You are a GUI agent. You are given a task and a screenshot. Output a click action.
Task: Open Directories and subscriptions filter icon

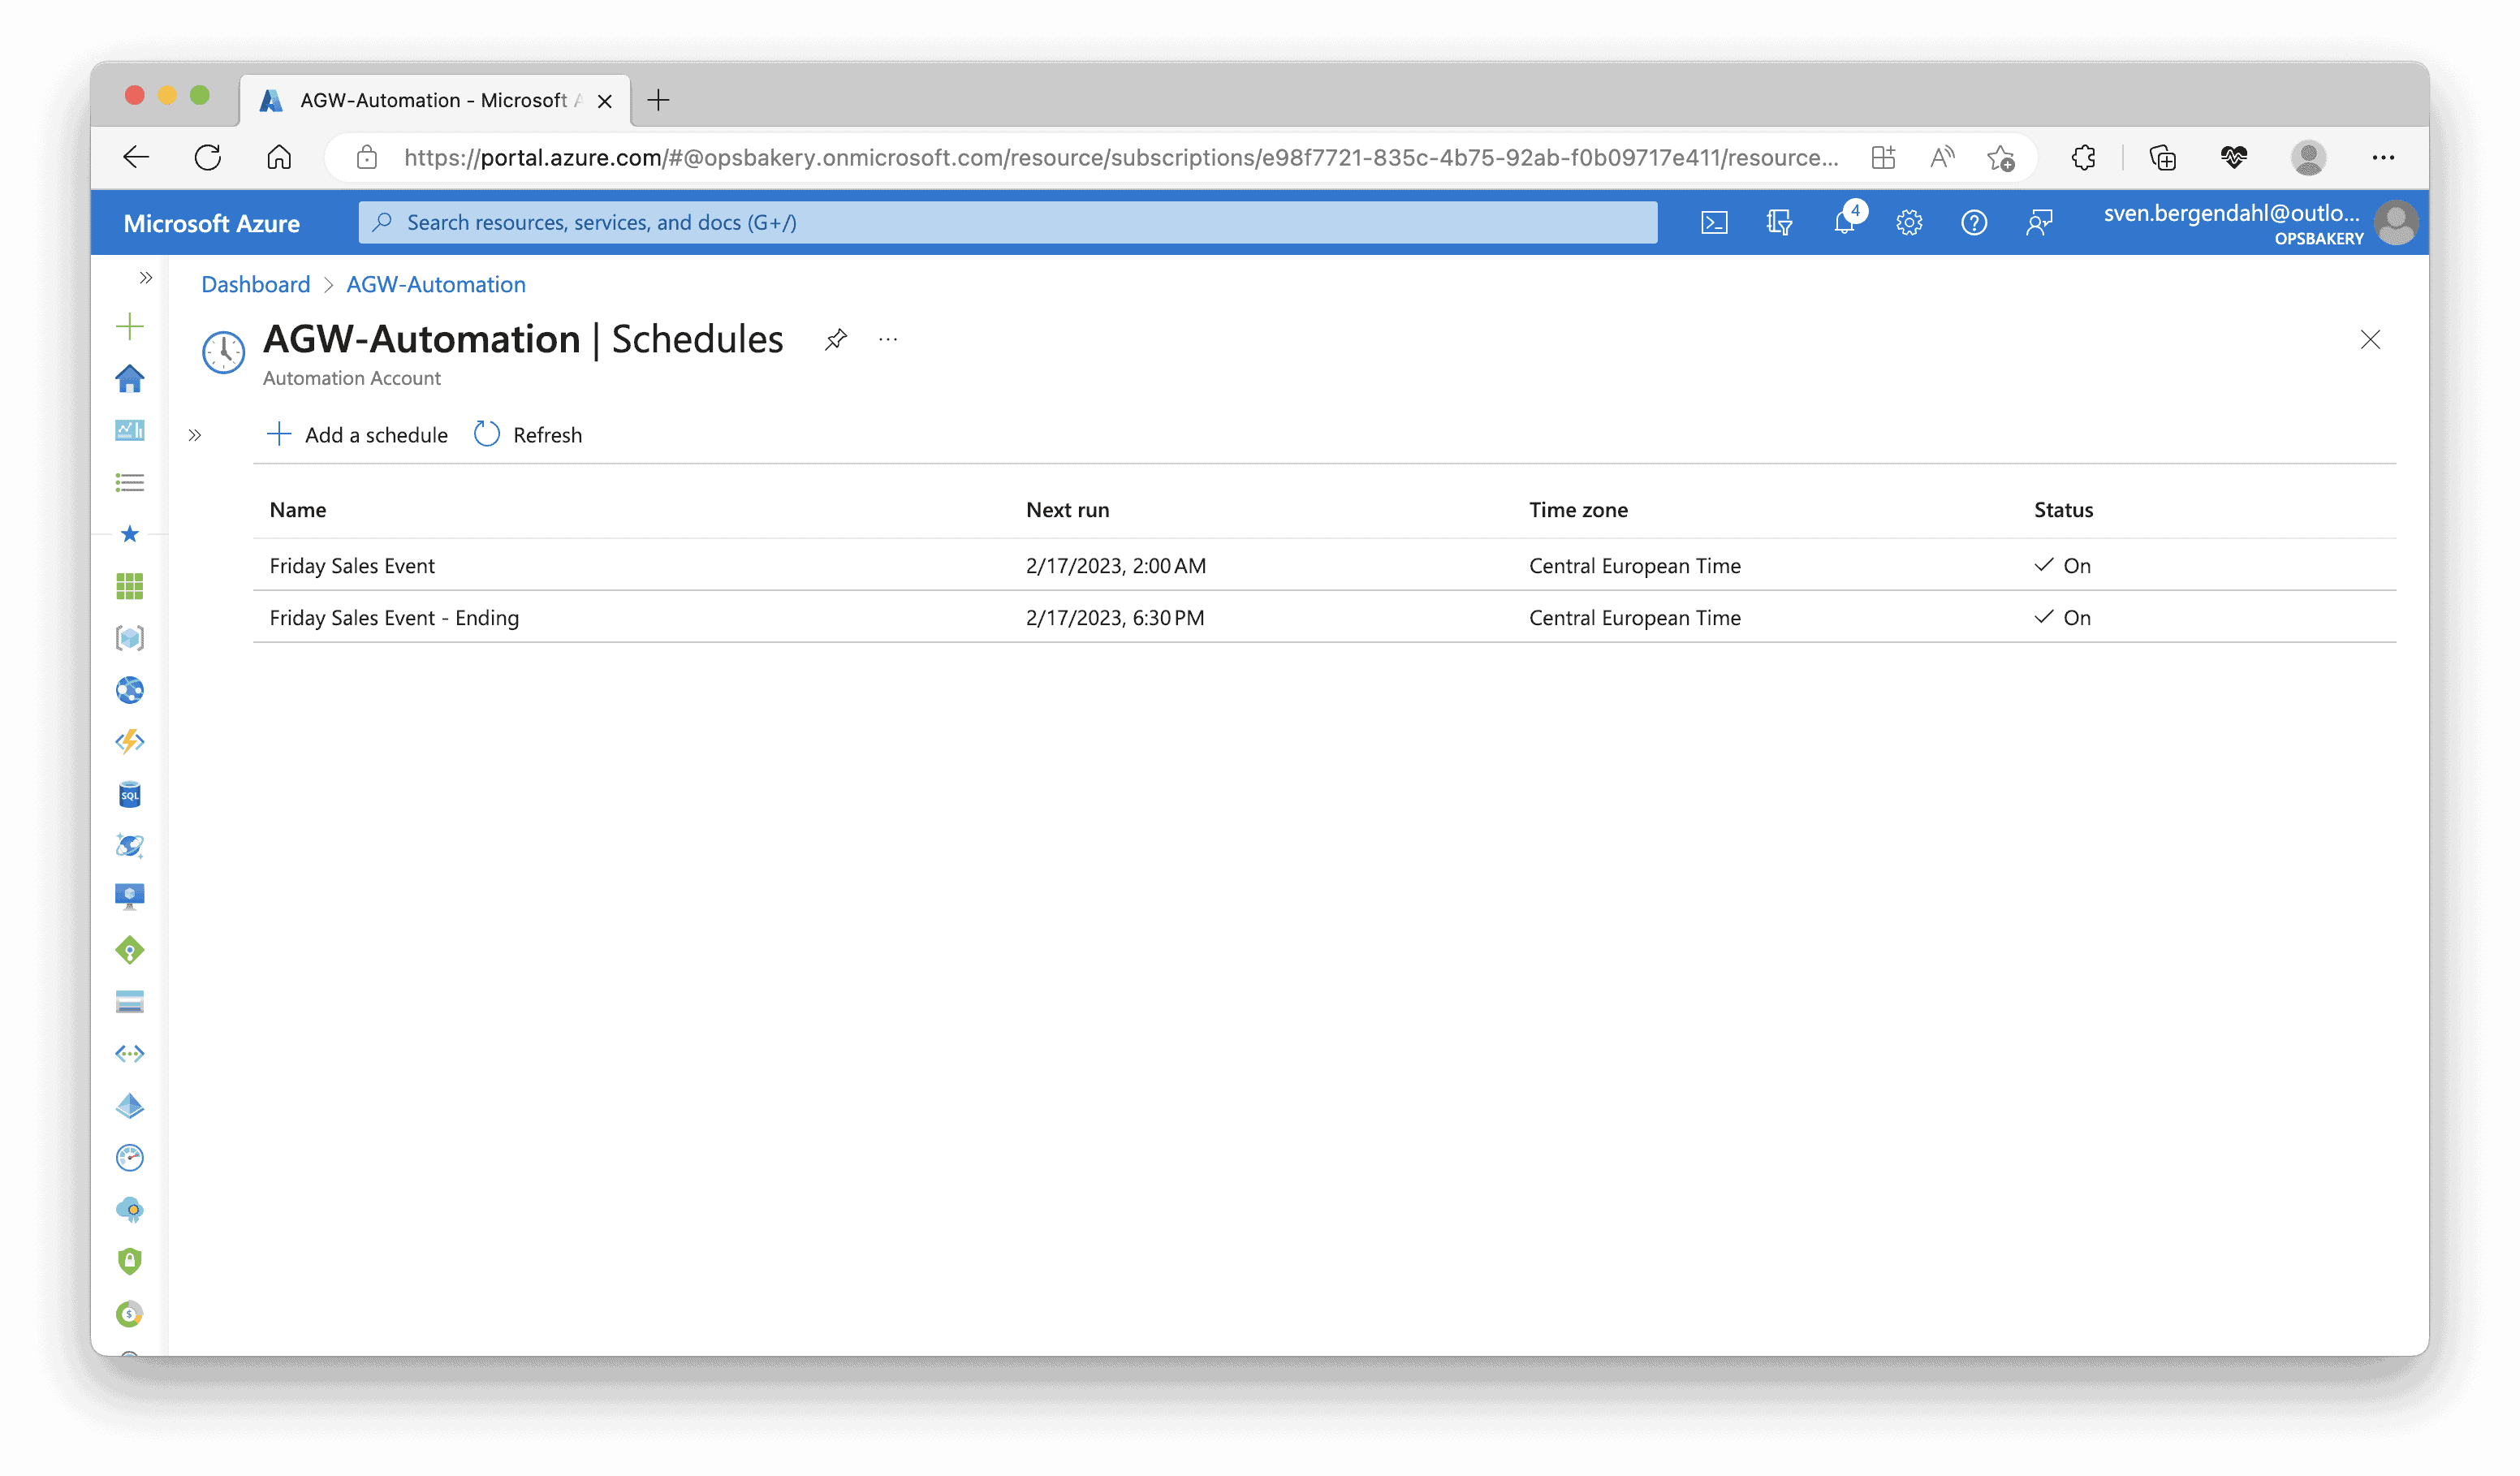(1779, 222)
